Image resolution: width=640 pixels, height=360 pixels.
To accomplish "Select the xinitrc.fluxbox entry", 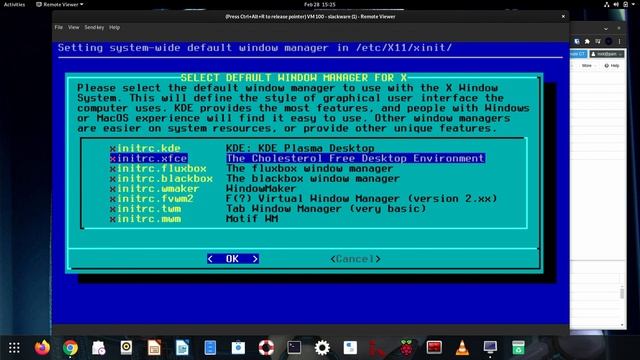I will coord(158,168).
